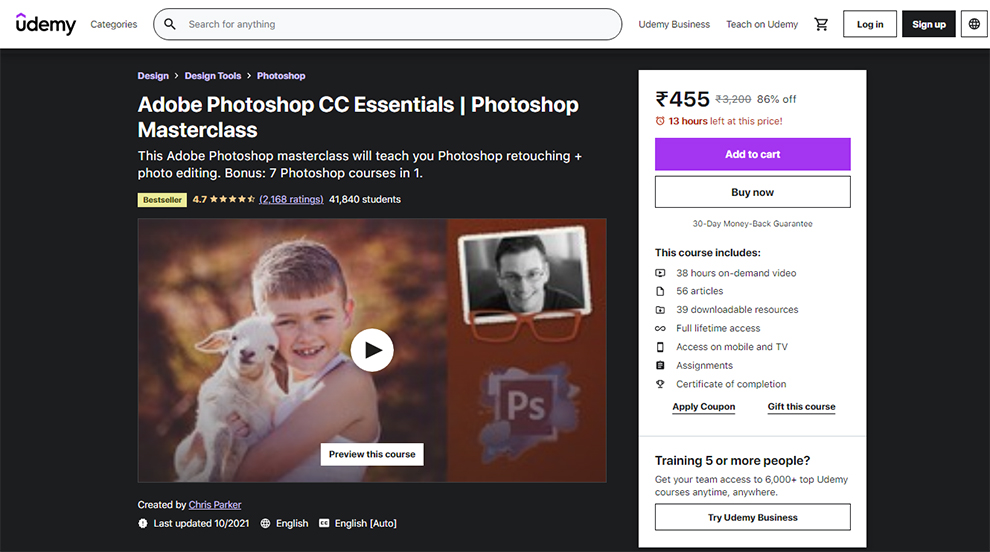Click the alarm clock timer icon
The width and height of the screenshot is (990, 552).
[660, 121]
